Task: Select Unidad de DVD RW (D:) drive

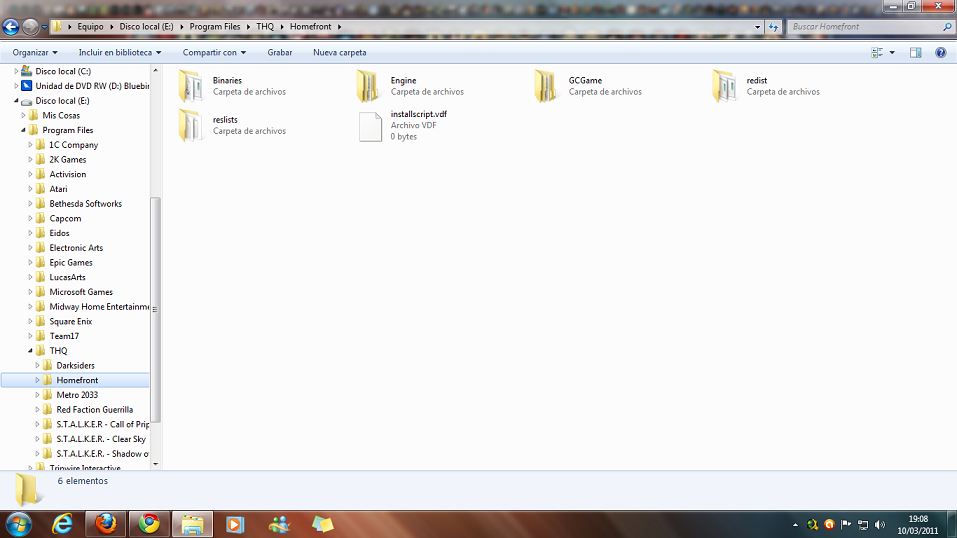Action: click(92, 86)
